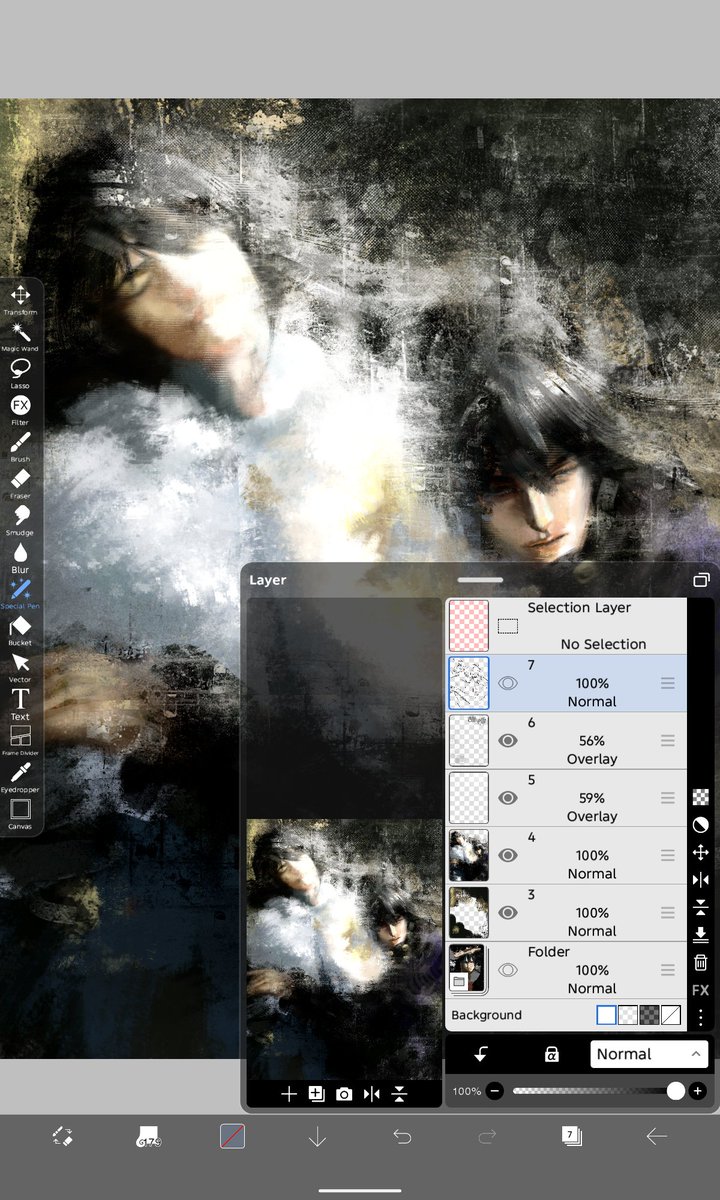
Task: Toggle visibility of layer 5
Action: 508,798
